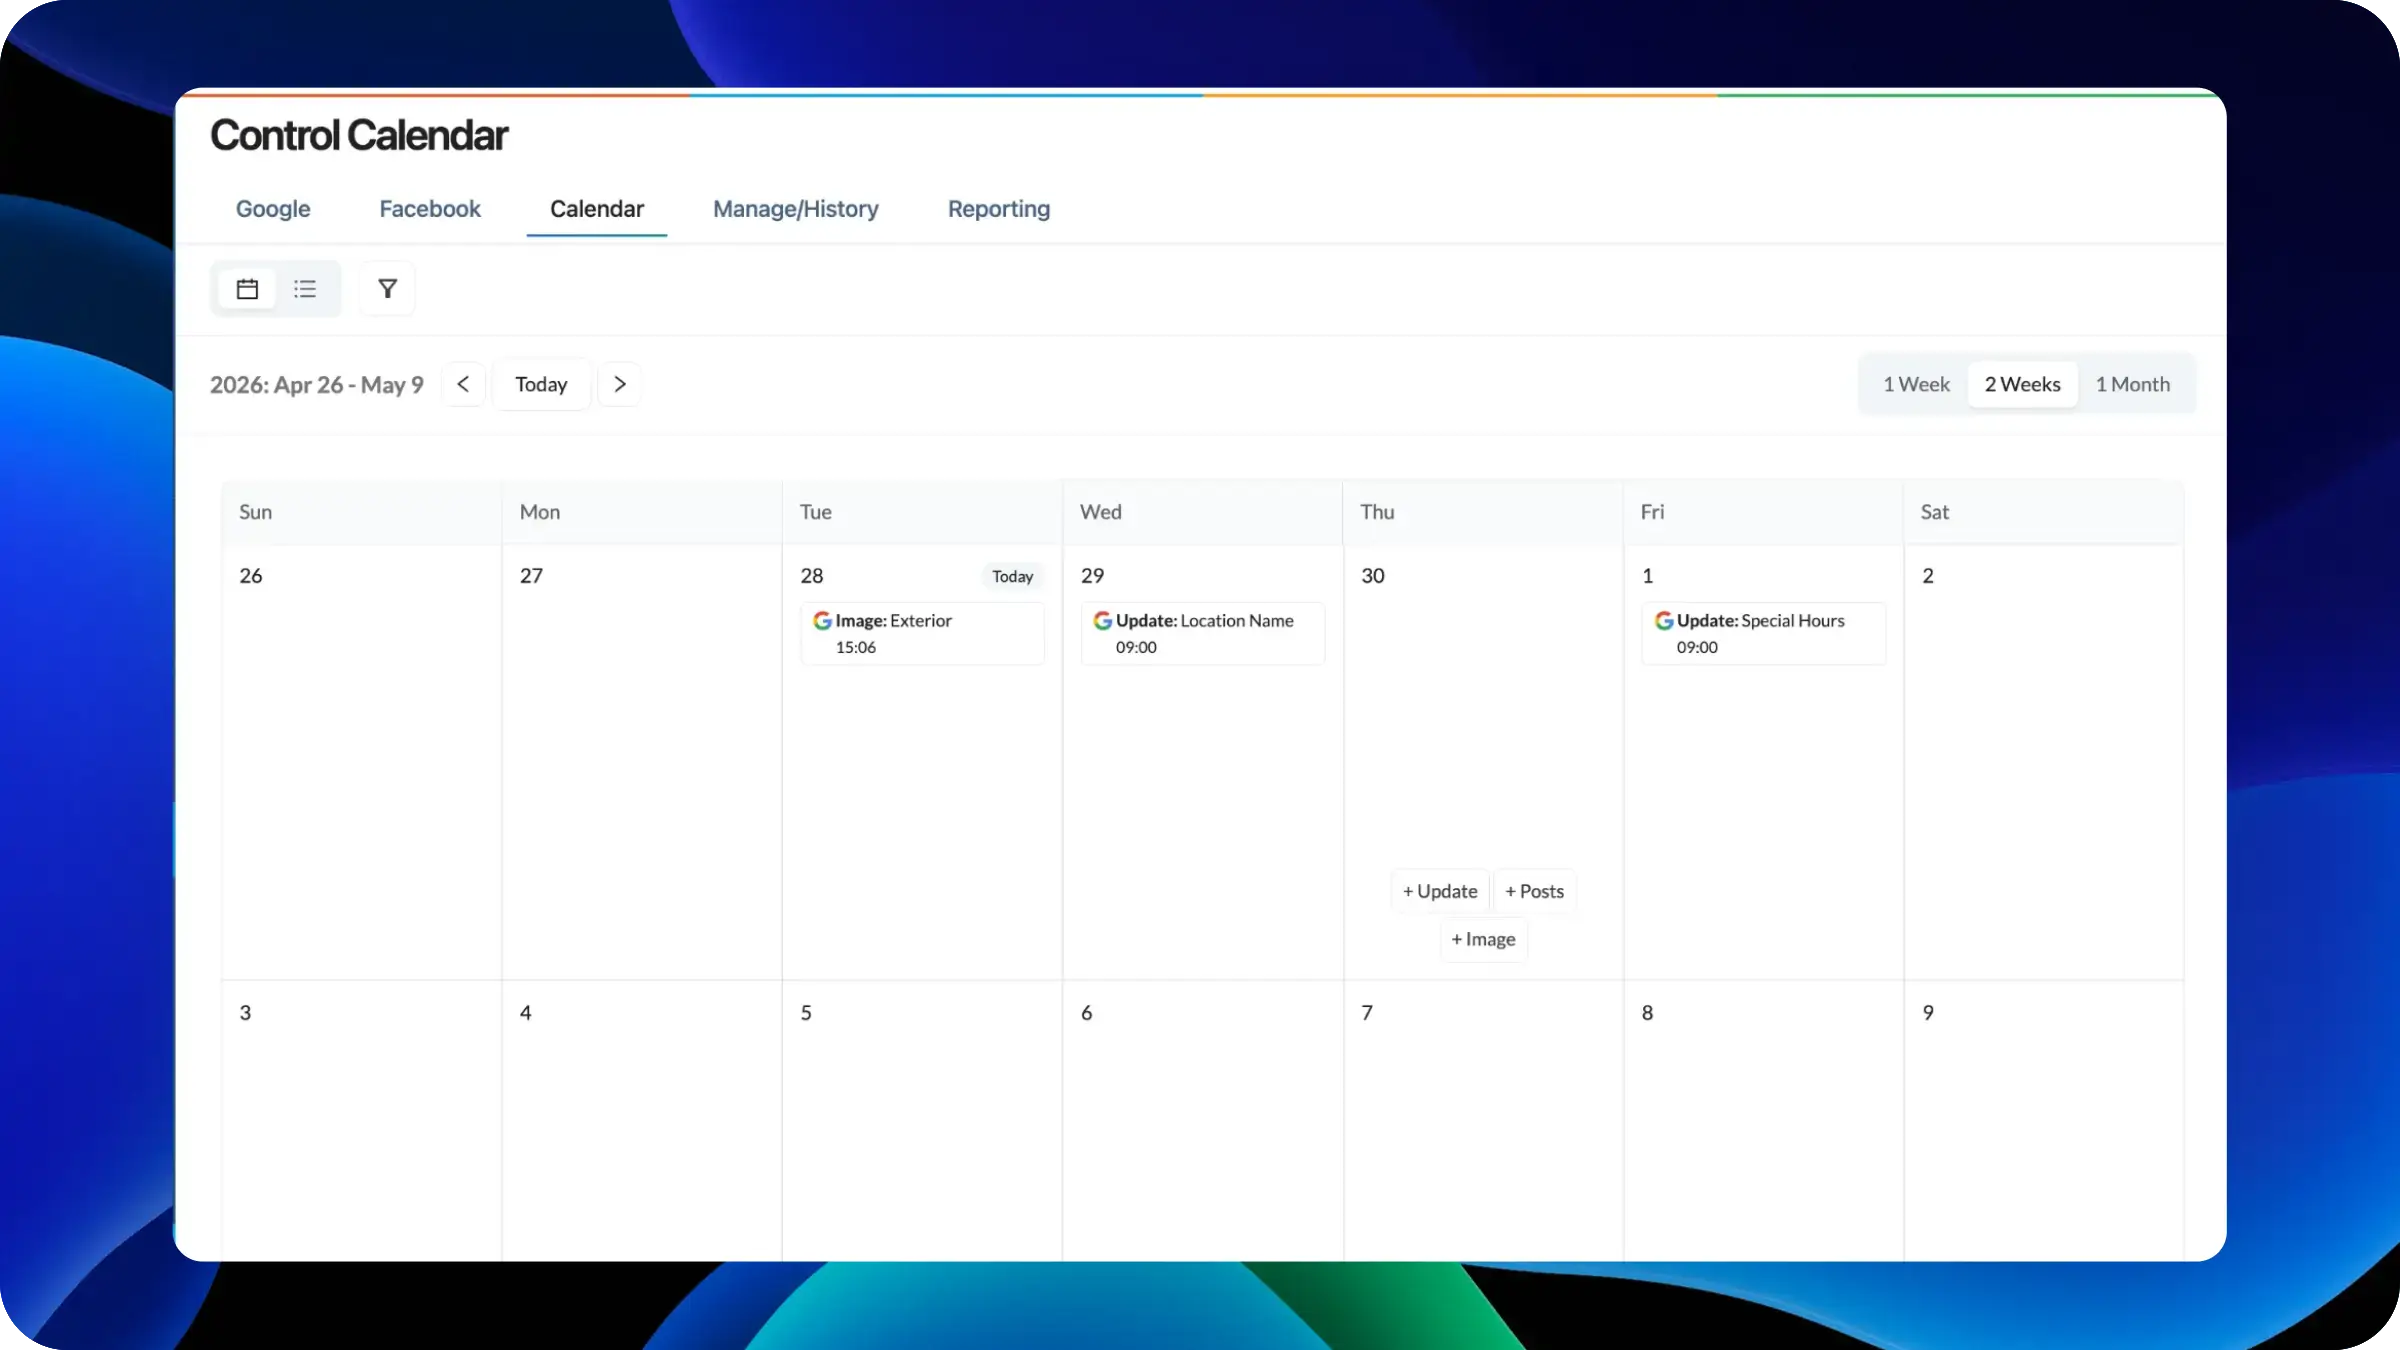Open the Facebook tab
This screenshot has width=2400, height=1350.
coord(430,209)
